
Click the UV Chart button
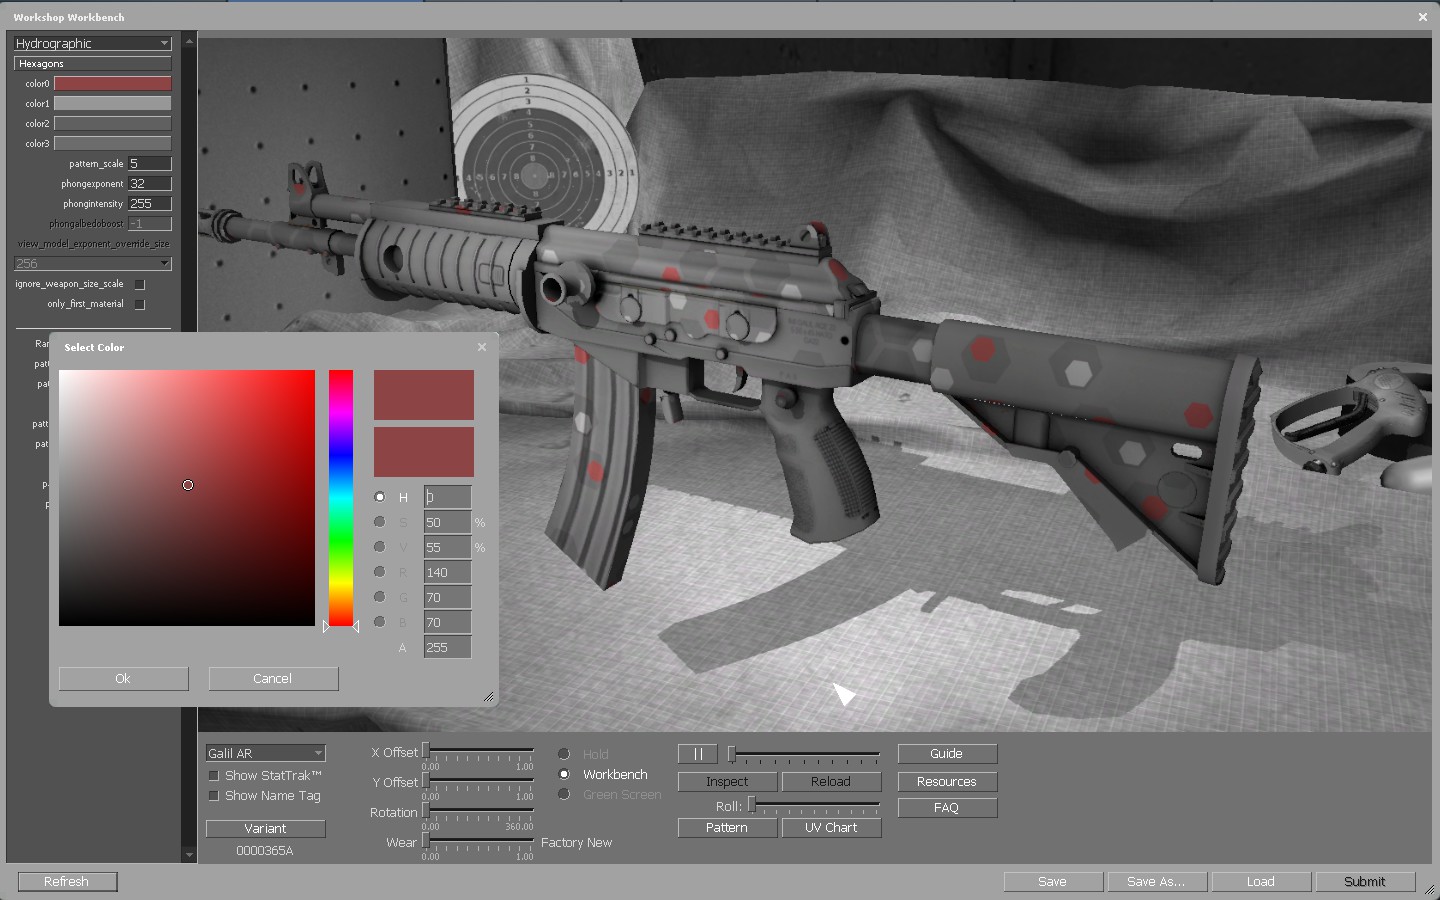coord(831,828)
